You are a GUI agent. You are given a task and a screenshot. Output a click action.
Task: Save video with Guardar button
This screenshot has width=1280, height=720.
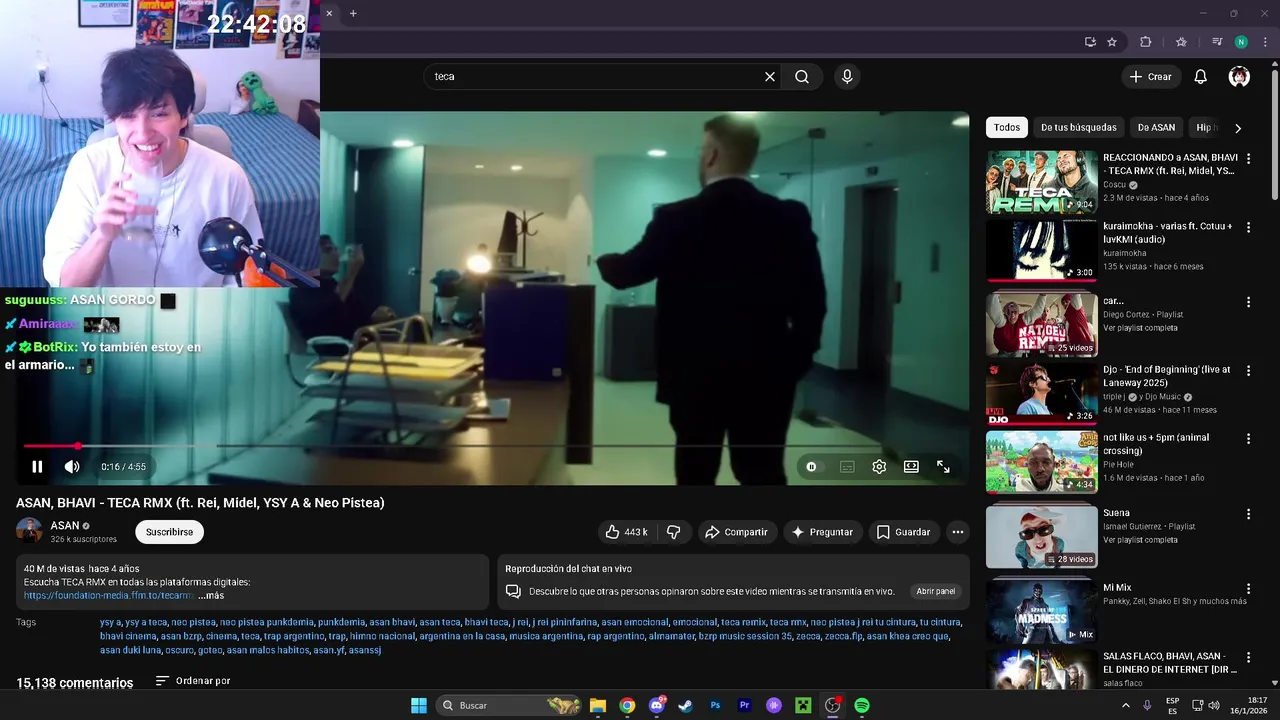[x=904, y=532]
